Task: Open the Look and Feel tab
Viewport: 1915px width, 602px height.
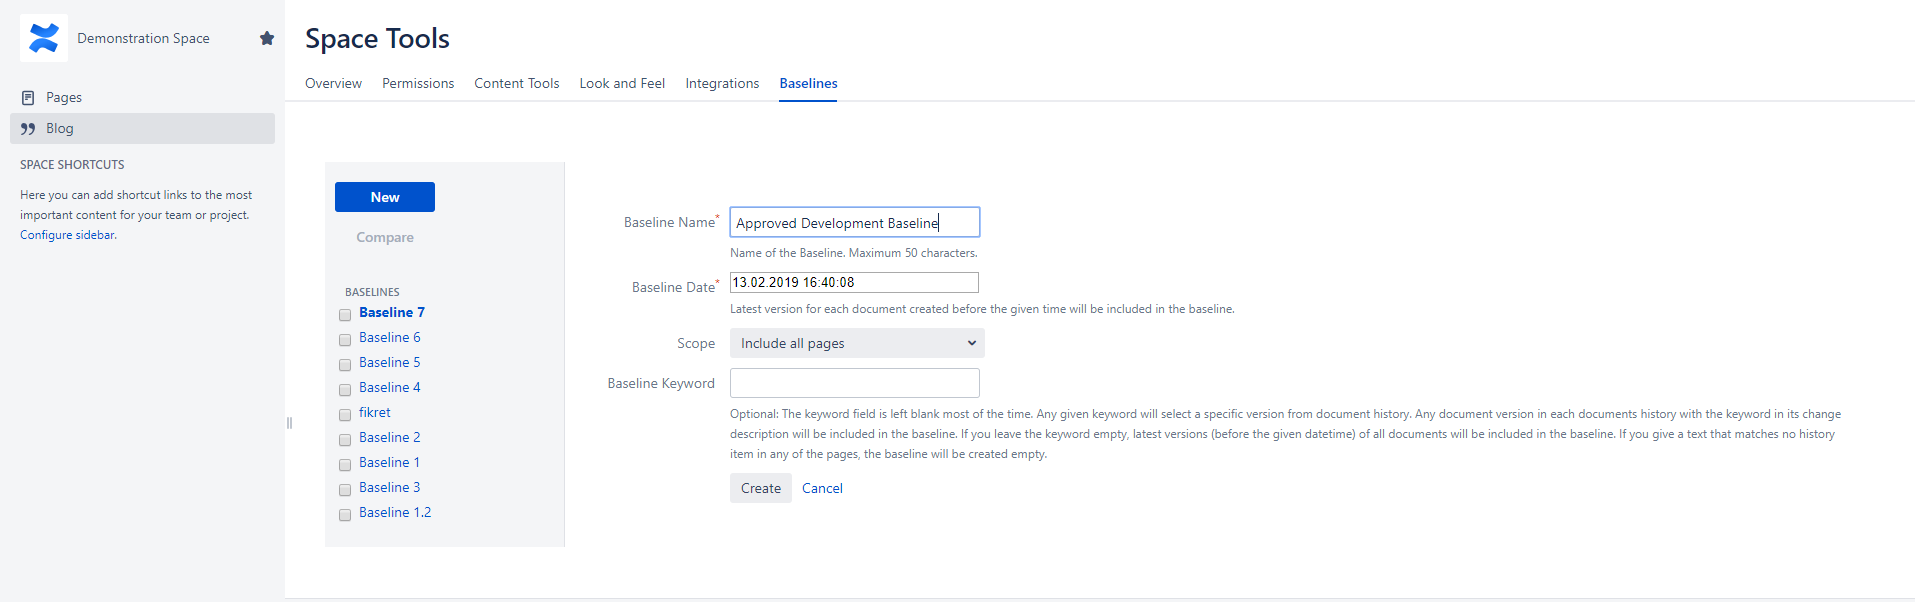Action: [x=622, y=83]
